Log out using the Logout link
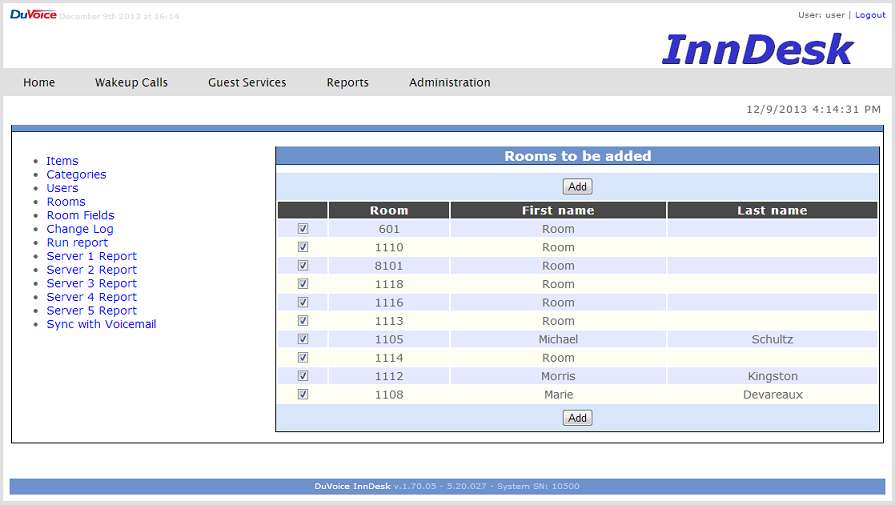 pos(870,15)
